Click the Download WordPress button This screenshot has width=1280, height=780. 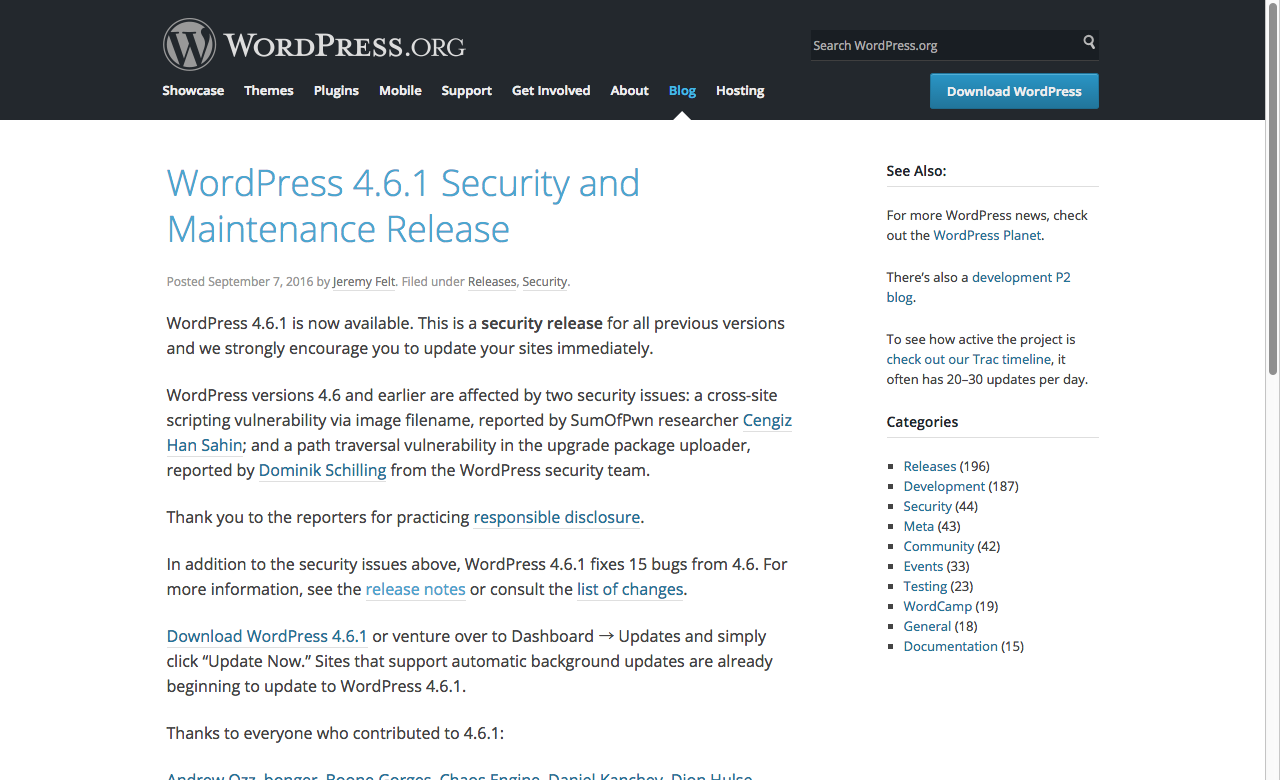[1014, 91]
